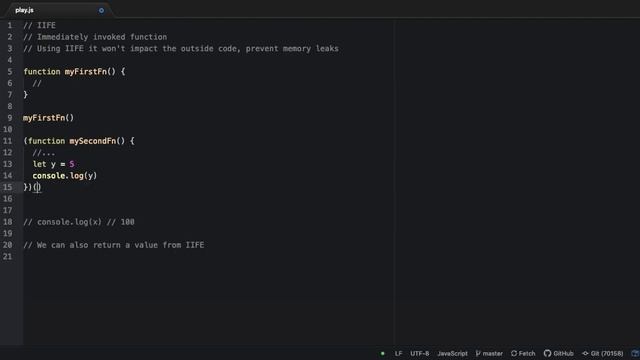Click line number 11 in the gutter
640x360 pixels.
click(x=8, y=141)
